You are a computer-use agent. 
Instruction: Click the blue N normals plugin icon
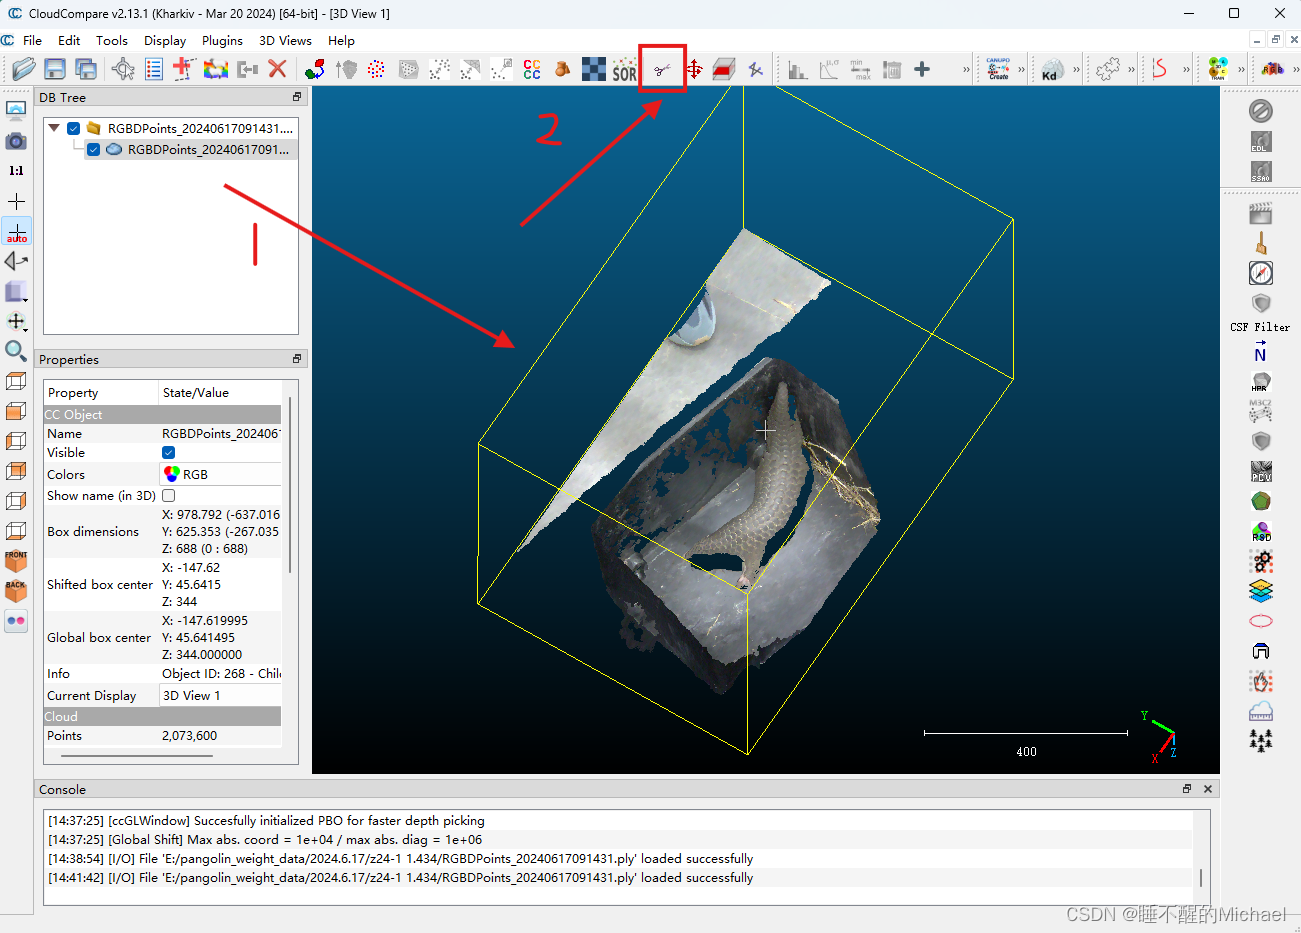click(x=1261, y=351)
